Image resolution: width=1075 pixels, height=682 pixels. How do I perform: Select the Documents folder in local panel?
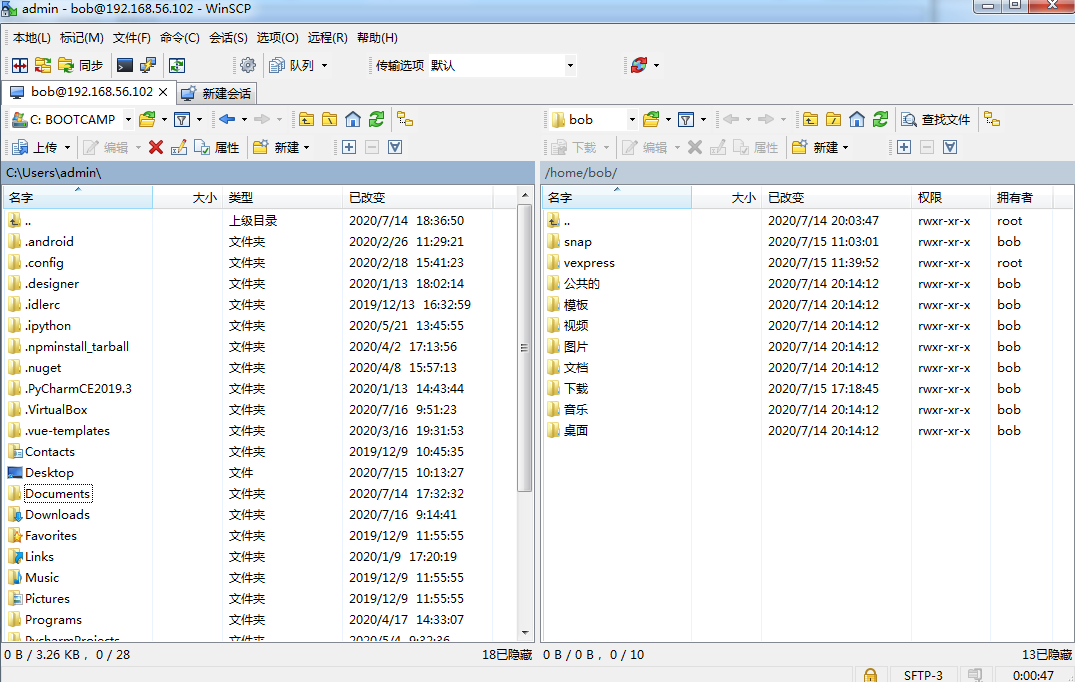57,493
